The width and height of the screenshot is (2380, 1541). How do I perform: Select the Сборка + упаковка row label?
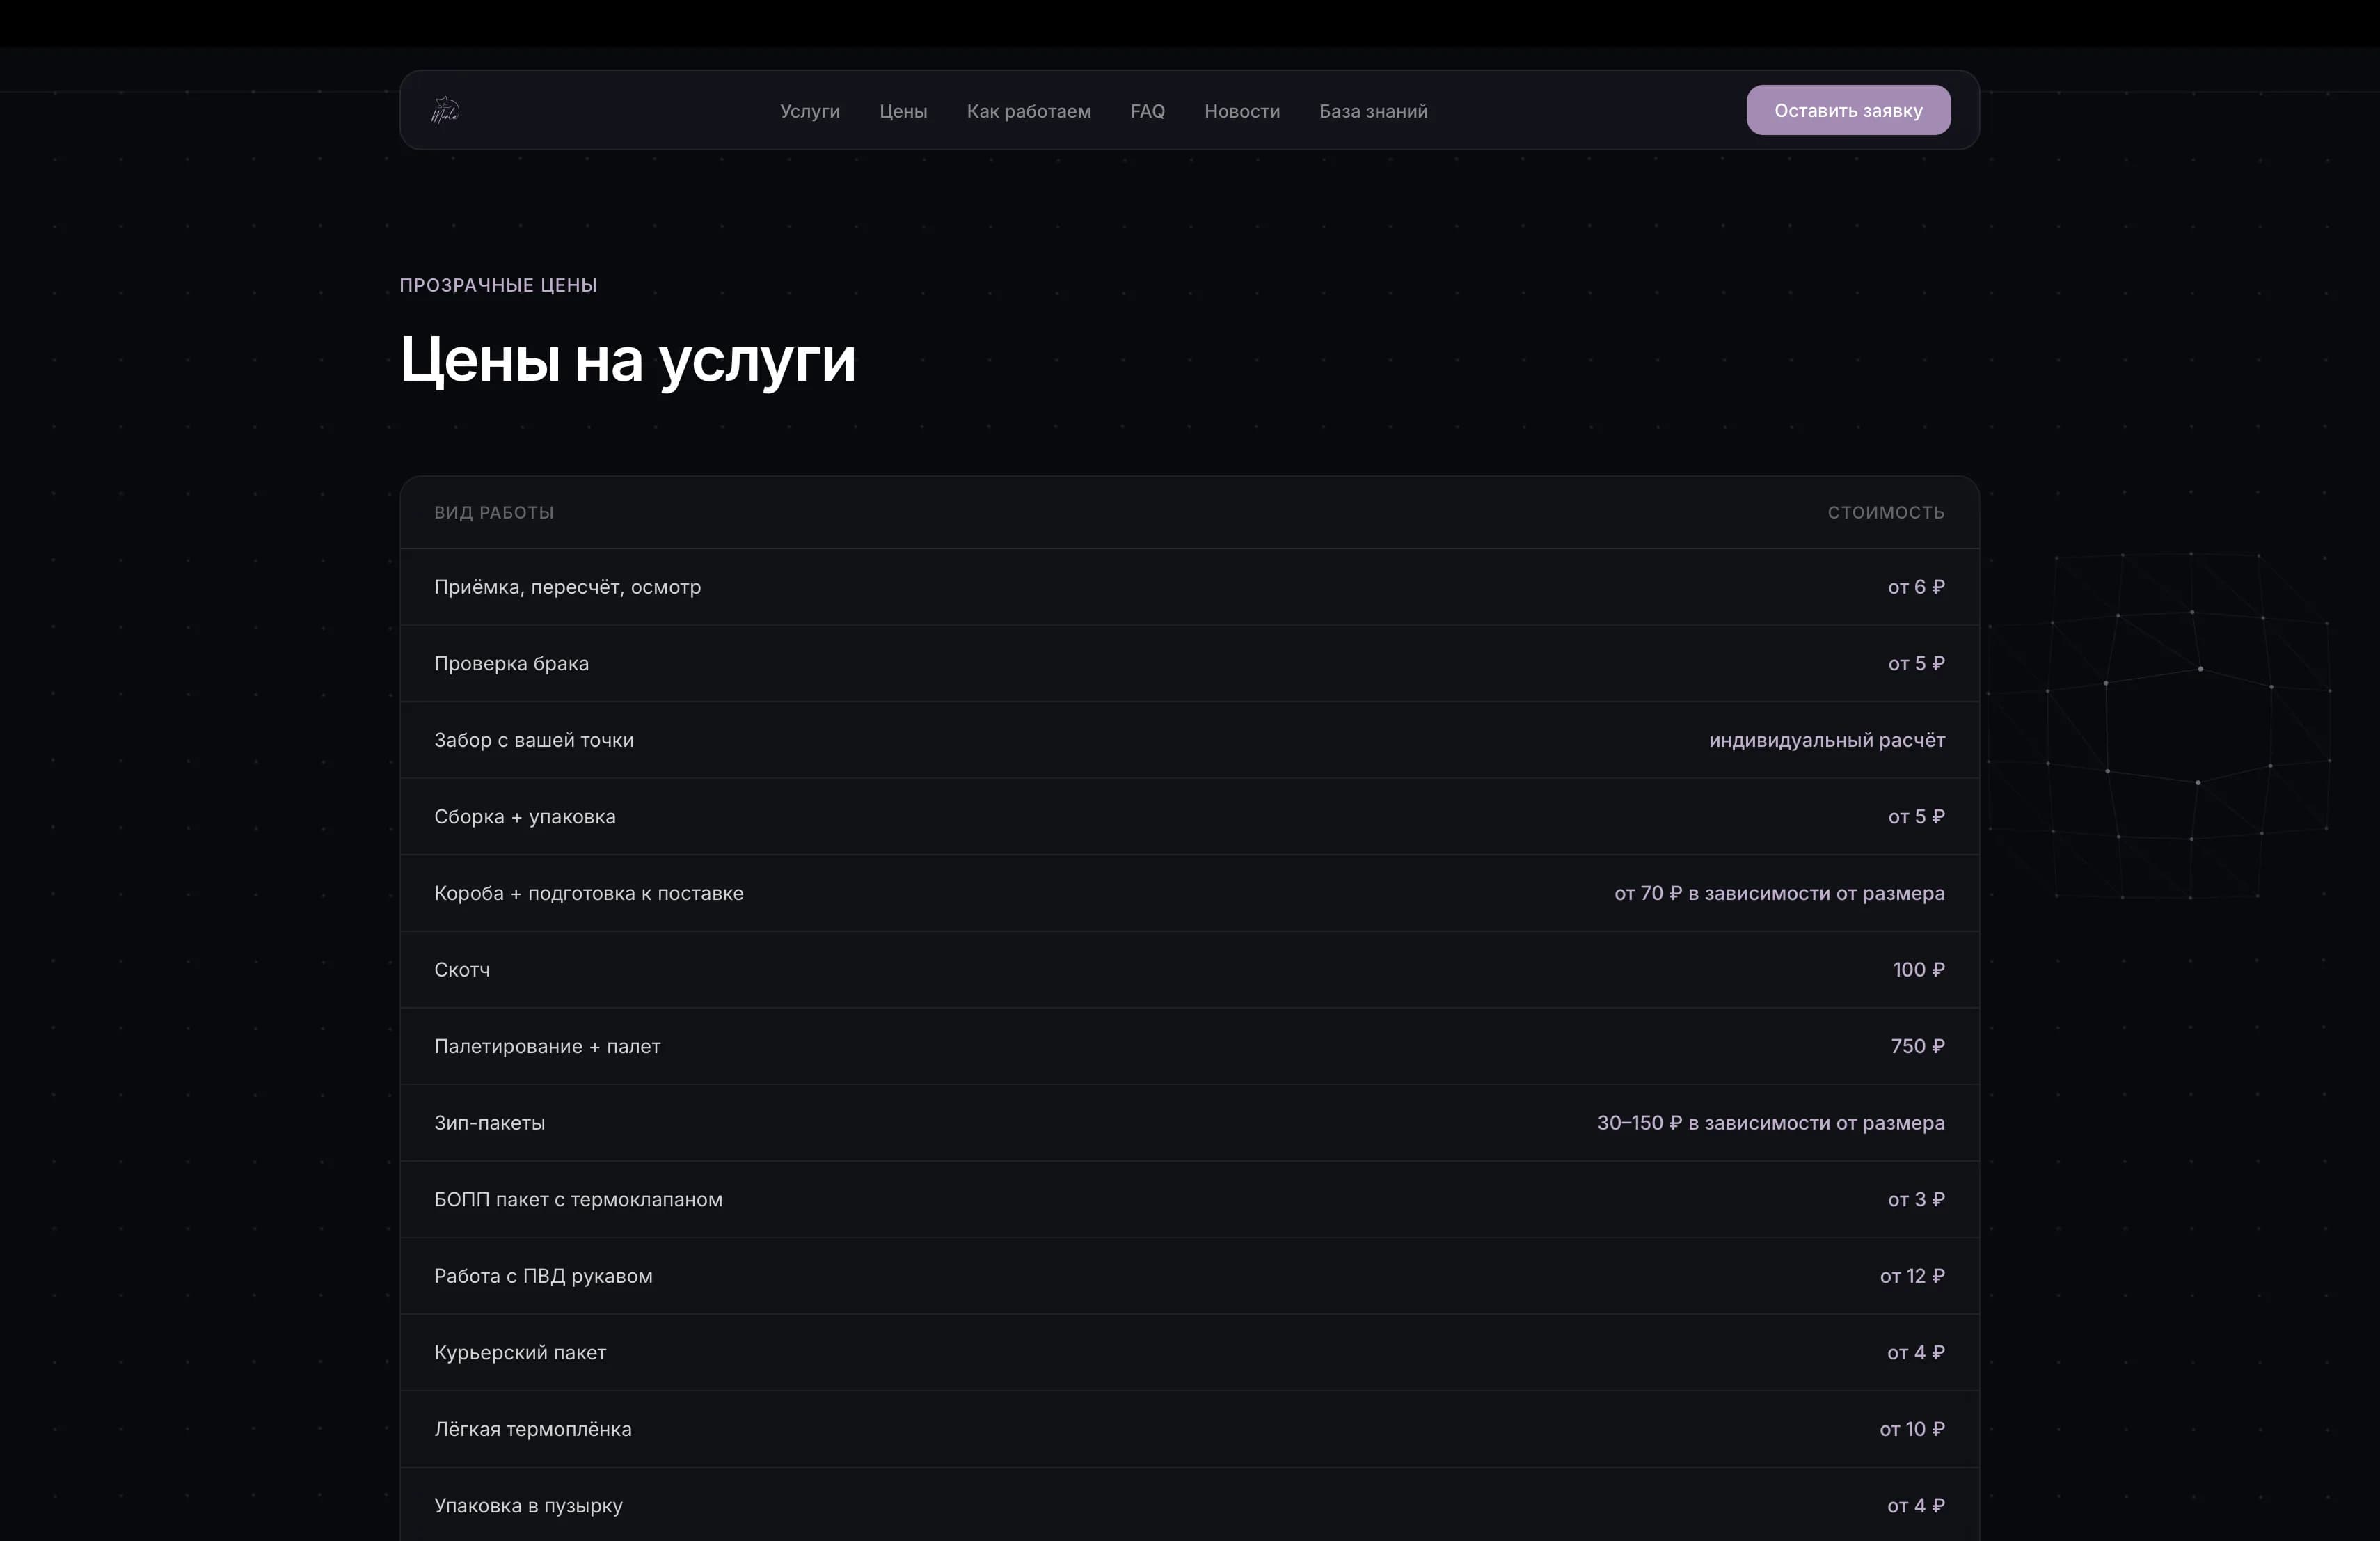click(x=524, y=816)
